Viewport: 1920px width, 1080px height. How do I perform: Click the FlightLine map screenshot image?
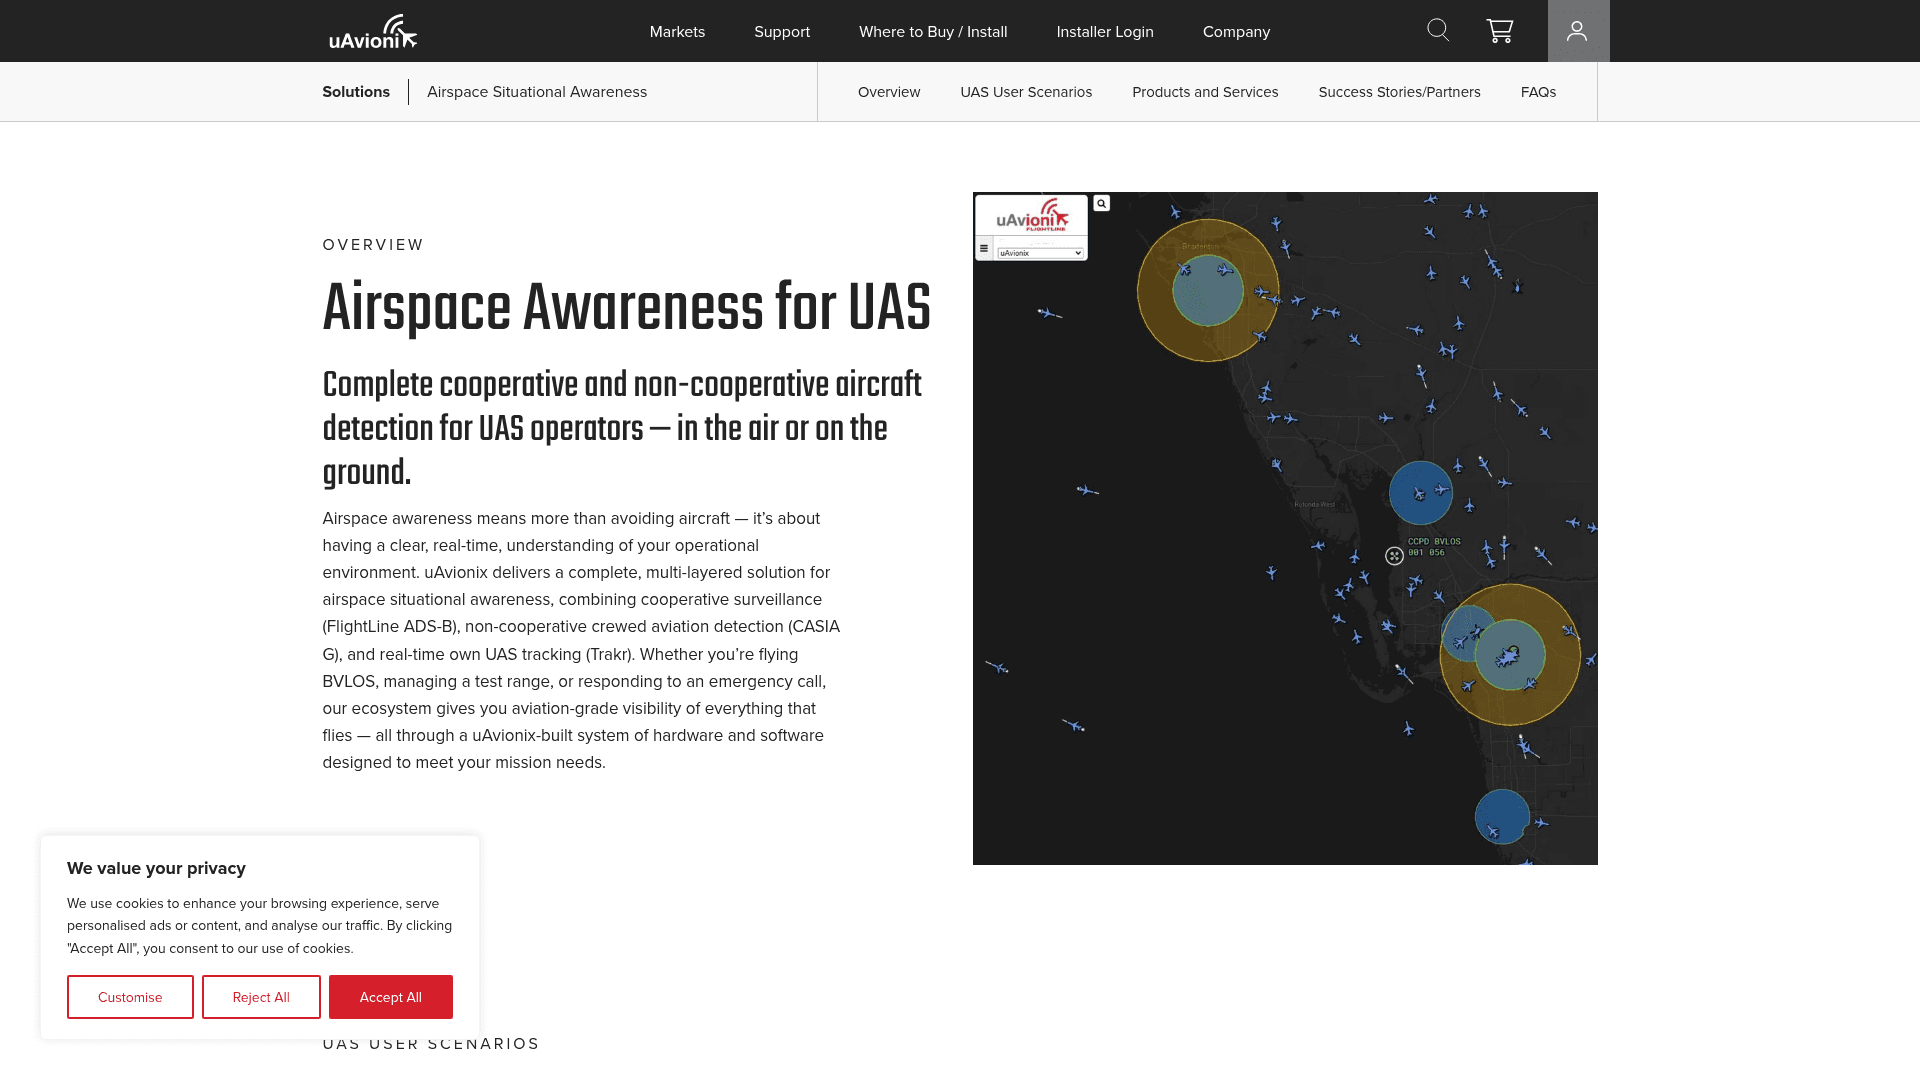click(x=1285, y=528)
